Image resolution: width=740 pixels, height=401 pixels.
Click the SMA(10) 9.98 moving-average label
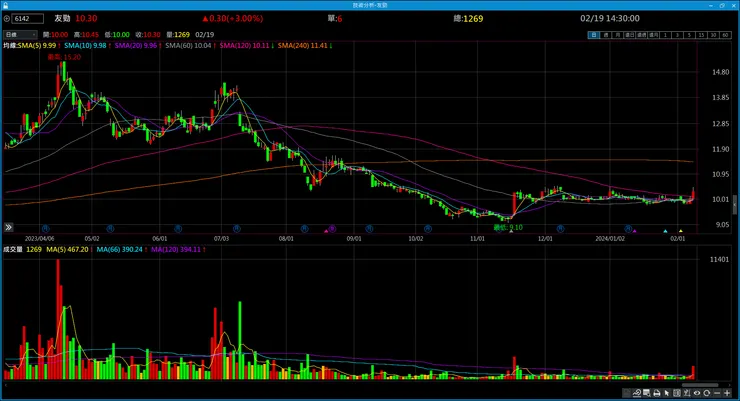pos(85,46)
